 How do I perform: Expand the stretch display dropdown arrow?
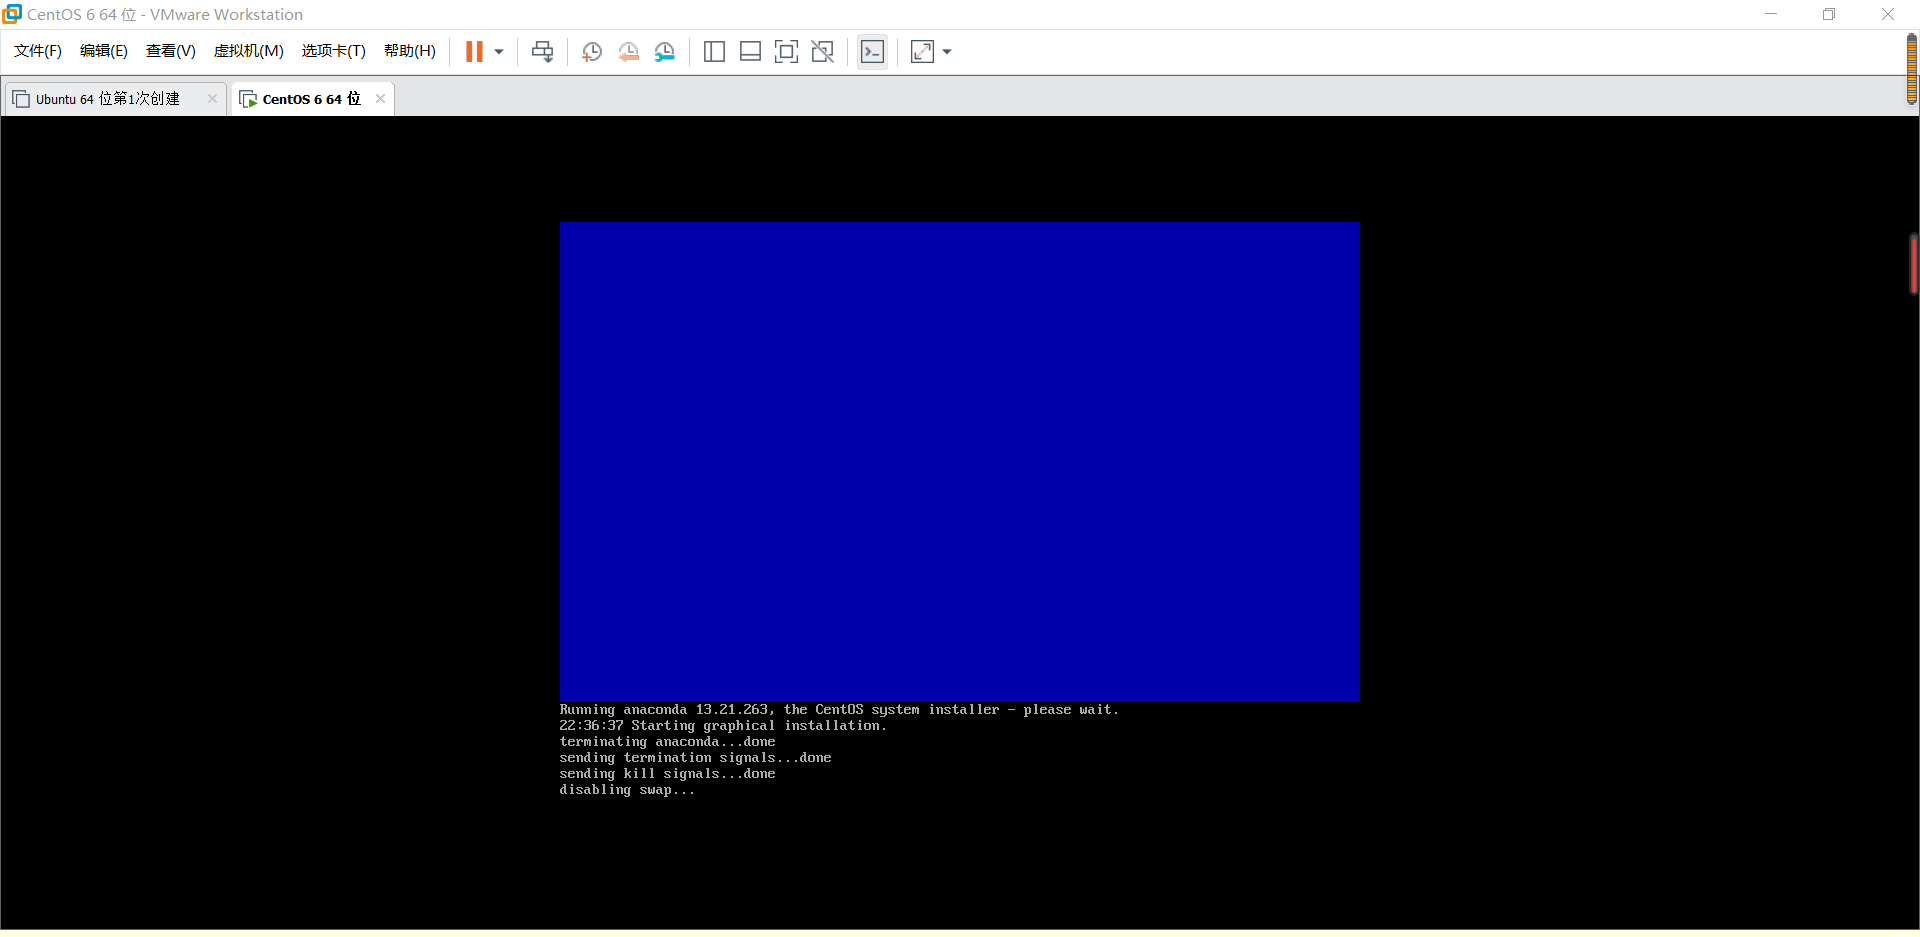coord(947,52)
